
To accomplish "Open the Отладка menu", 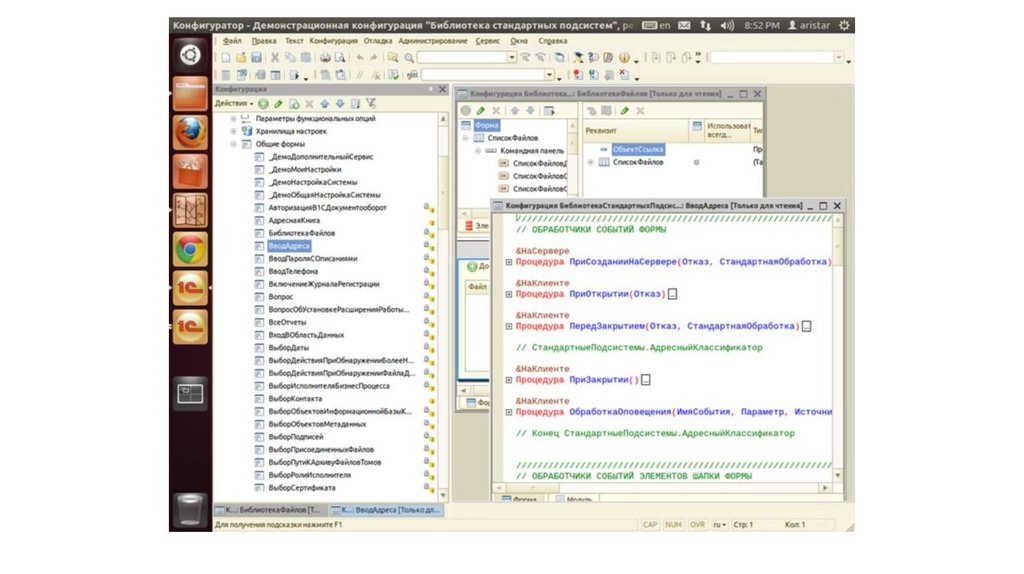I will (378, 41).
